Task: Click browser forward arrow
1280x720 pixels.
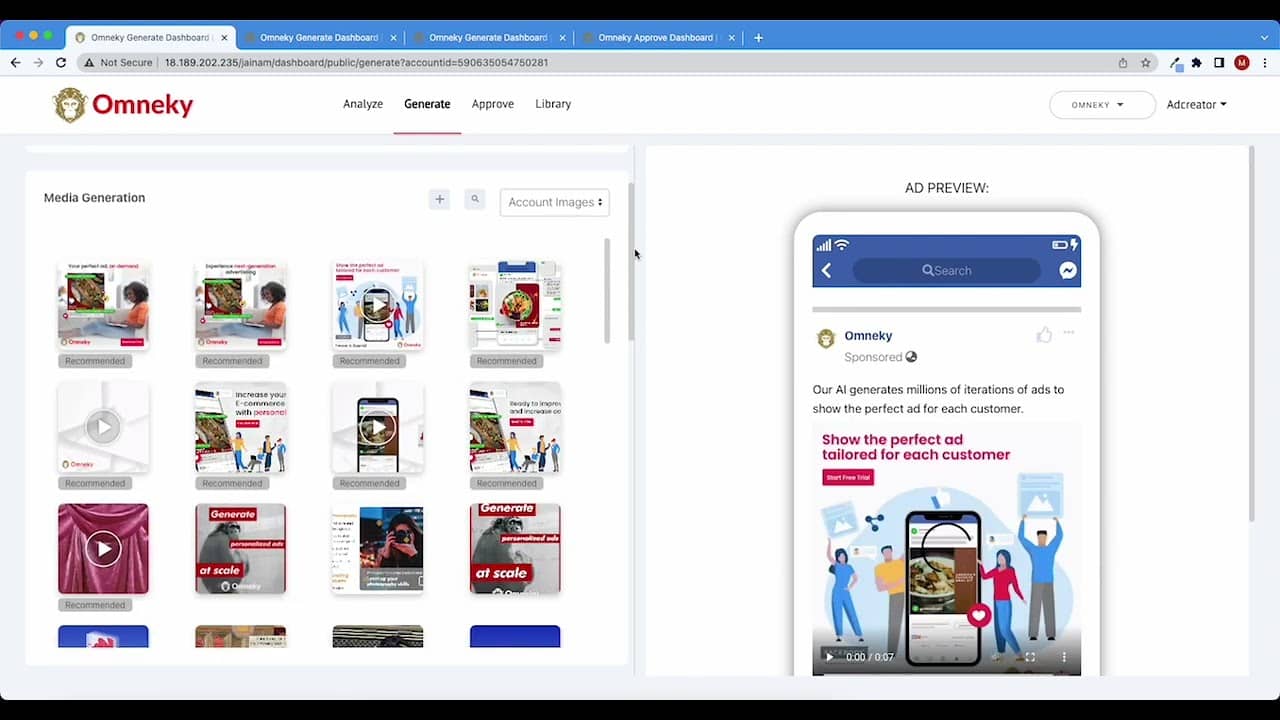Action: [38, 62]
